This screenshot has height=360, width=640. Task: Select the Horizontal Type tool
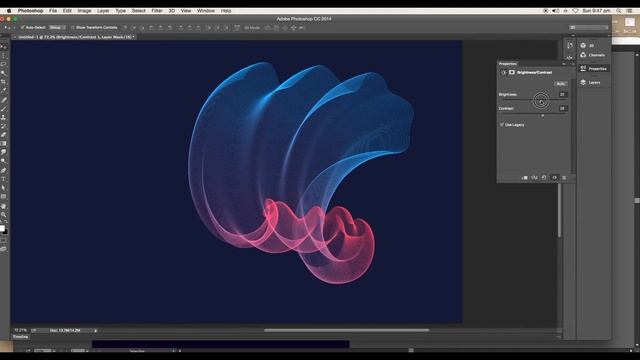point(4,179)
